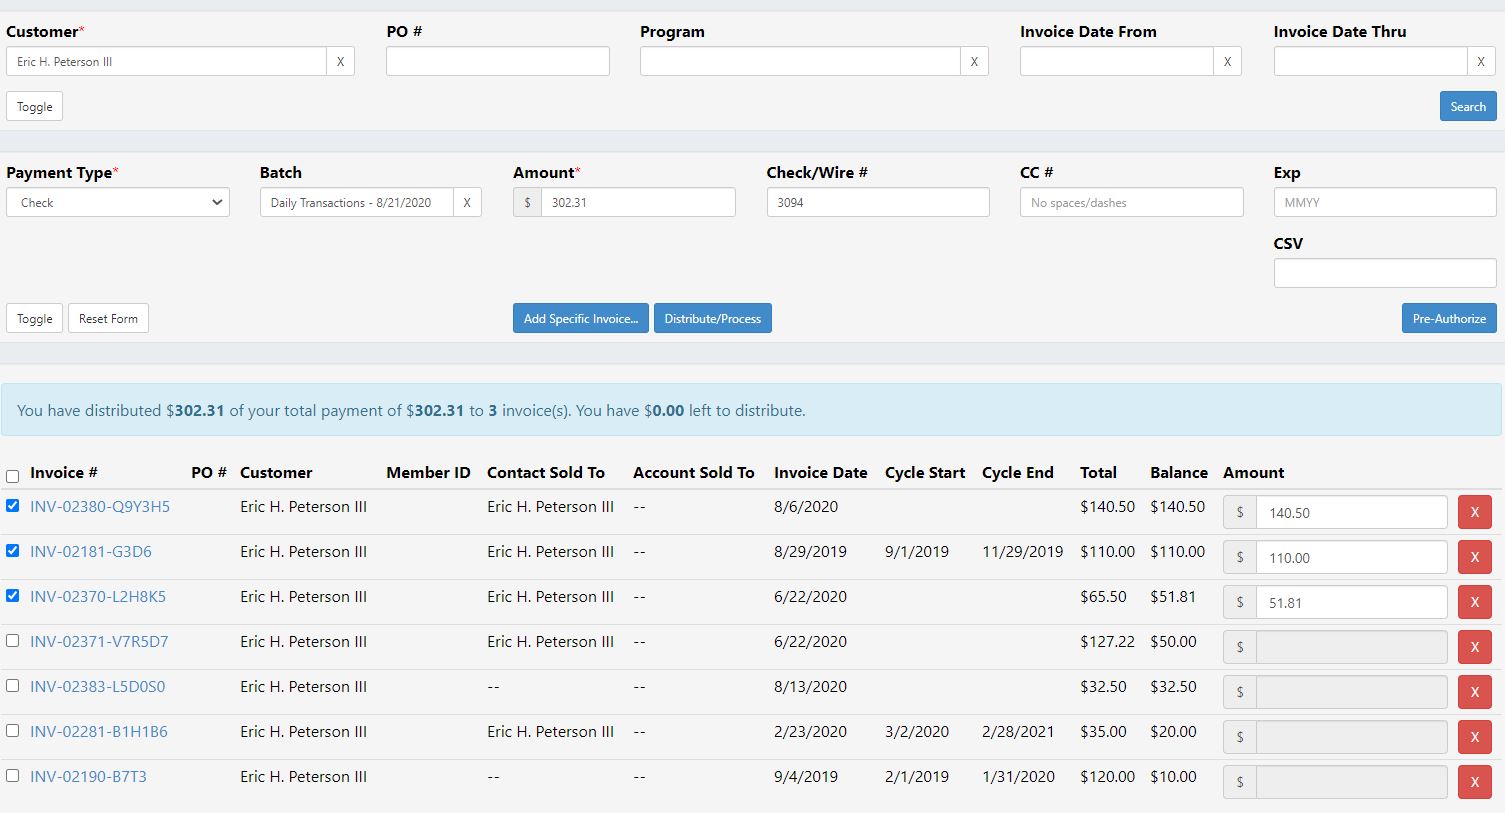Click Add Specific Invoice button
Image resolution: width=1505 pixels, height=813 pixels.
click(x=581, y=318)
